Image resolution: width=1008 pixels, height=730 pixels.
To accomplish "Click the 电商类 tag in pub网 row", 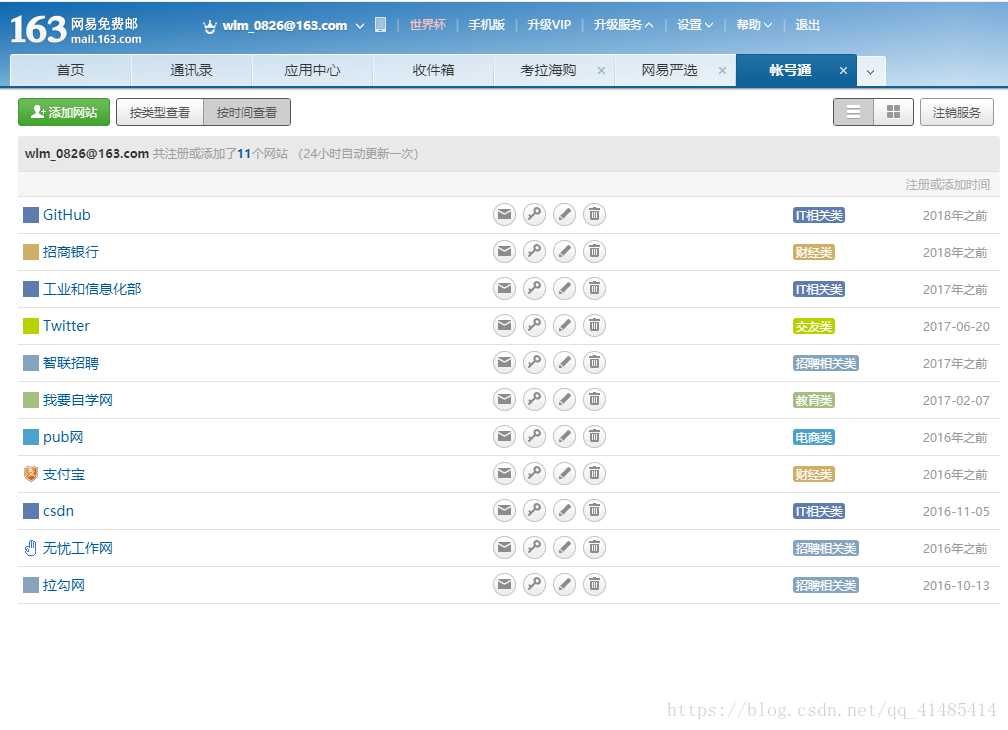I will click(x=814, y=438).
